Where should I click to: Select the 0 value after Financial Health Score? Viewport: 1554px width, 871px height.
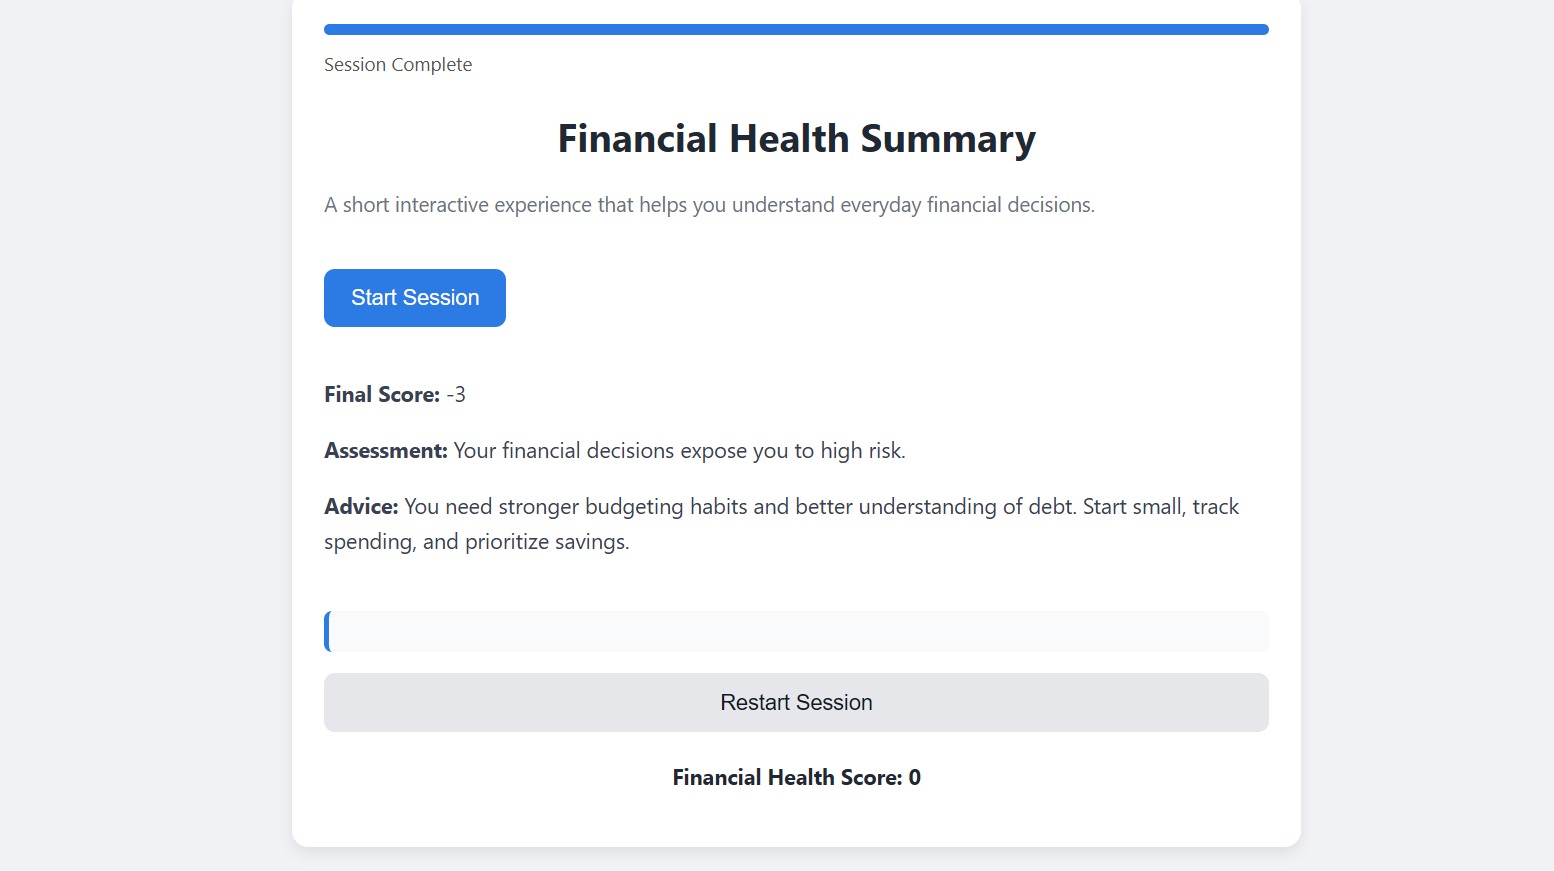[915, 778]
